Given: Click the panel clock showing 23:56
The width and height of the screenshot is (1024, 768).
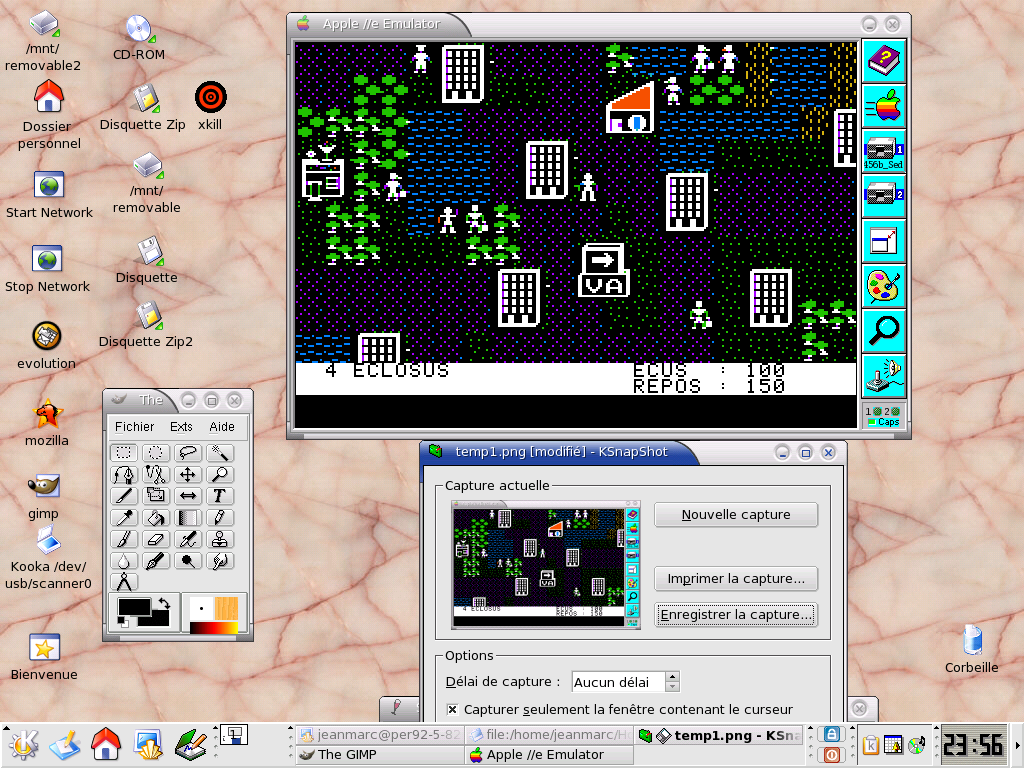Looking at the screenshot, I should pyautogui.click(x=973, y=744).
